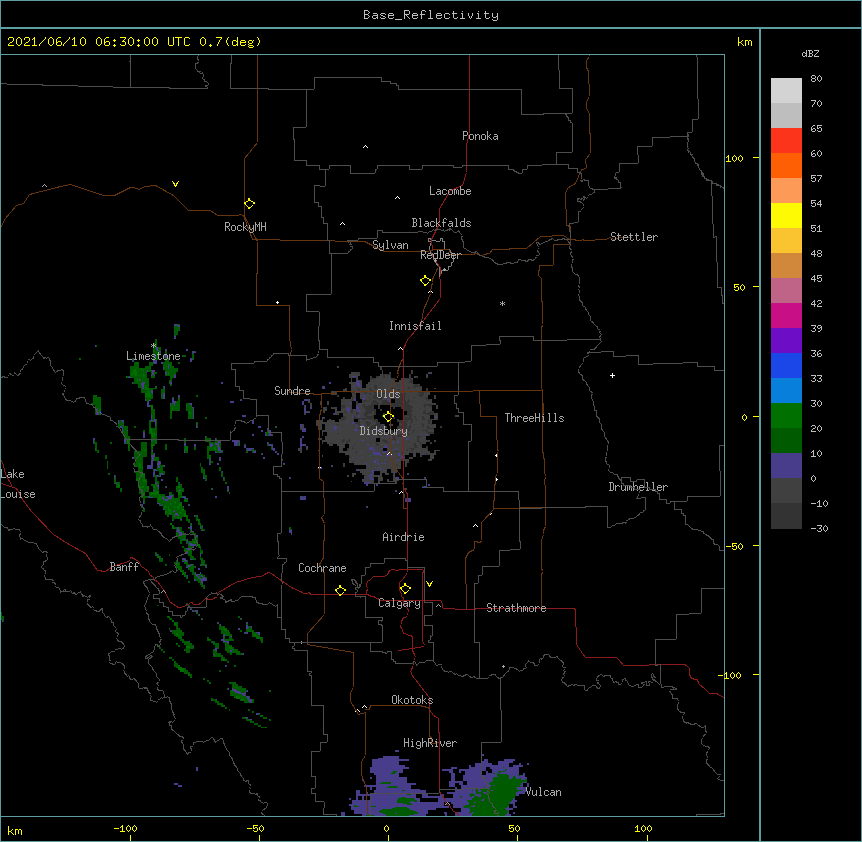
Task: Click the Sundre town label
Action: [x=292, y=391]
